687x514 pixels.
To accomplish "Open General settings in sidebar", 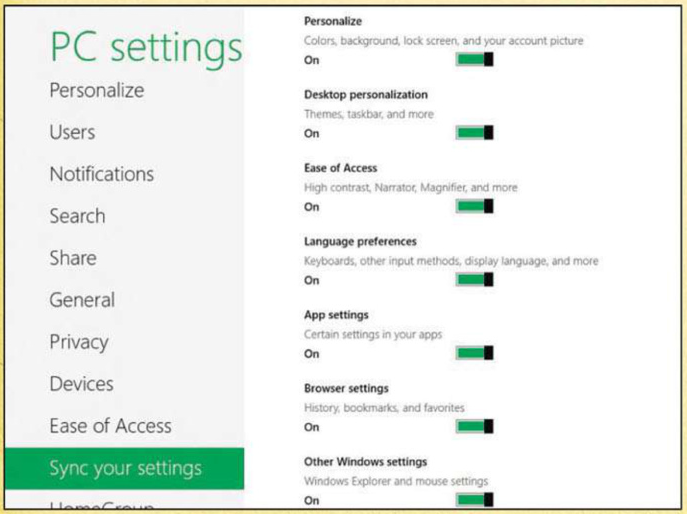I will coord(82,300).
